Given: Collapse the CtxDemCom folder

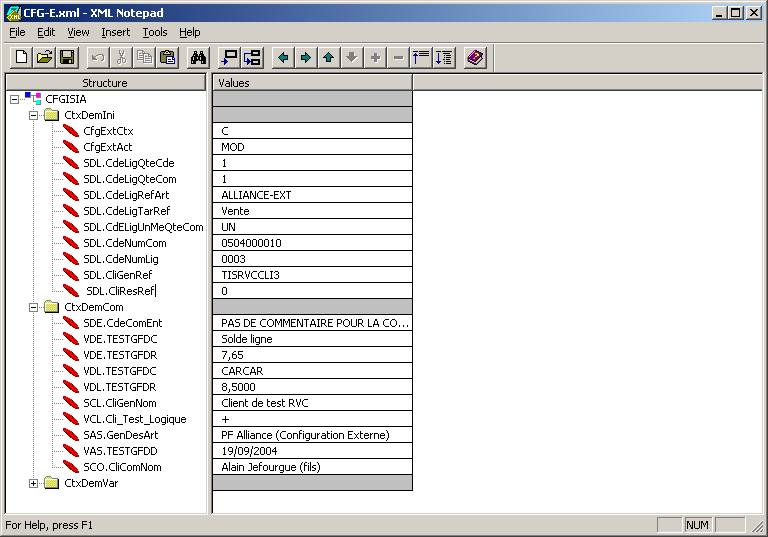Looking at the screenshot, I should click(33, 307).
